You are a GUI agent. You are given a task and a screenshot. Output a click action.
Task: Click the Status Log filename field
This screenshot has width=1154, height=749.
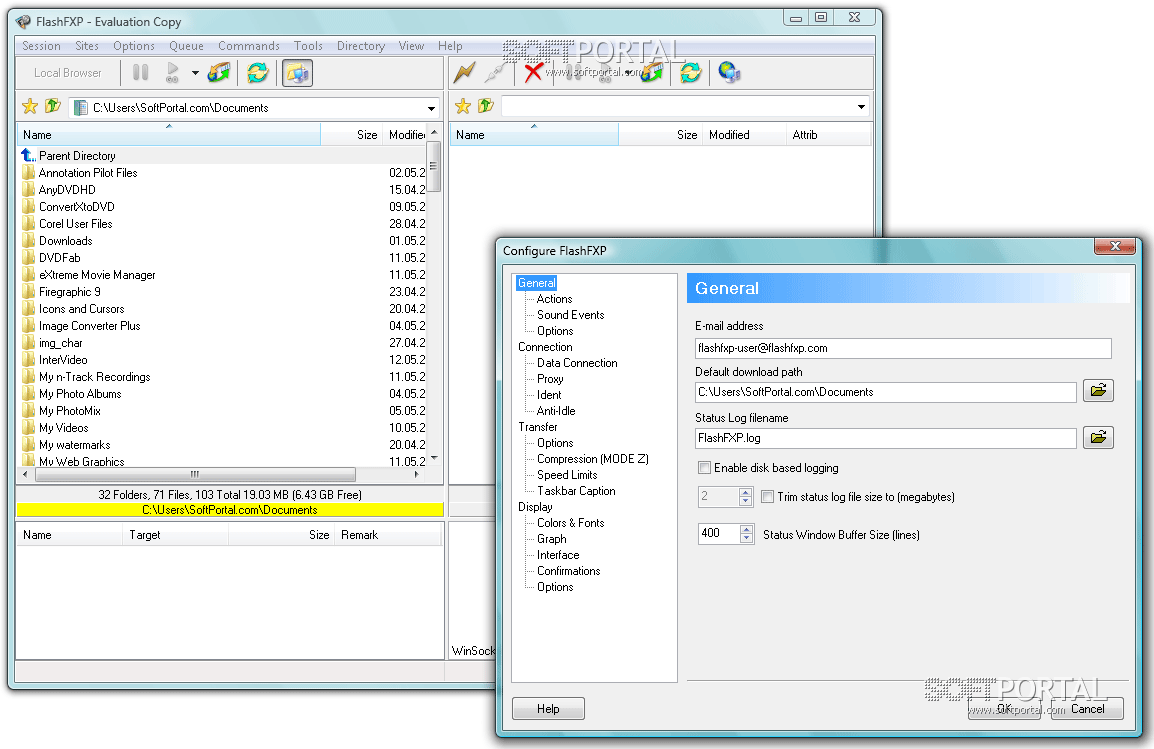click(885, 438)
